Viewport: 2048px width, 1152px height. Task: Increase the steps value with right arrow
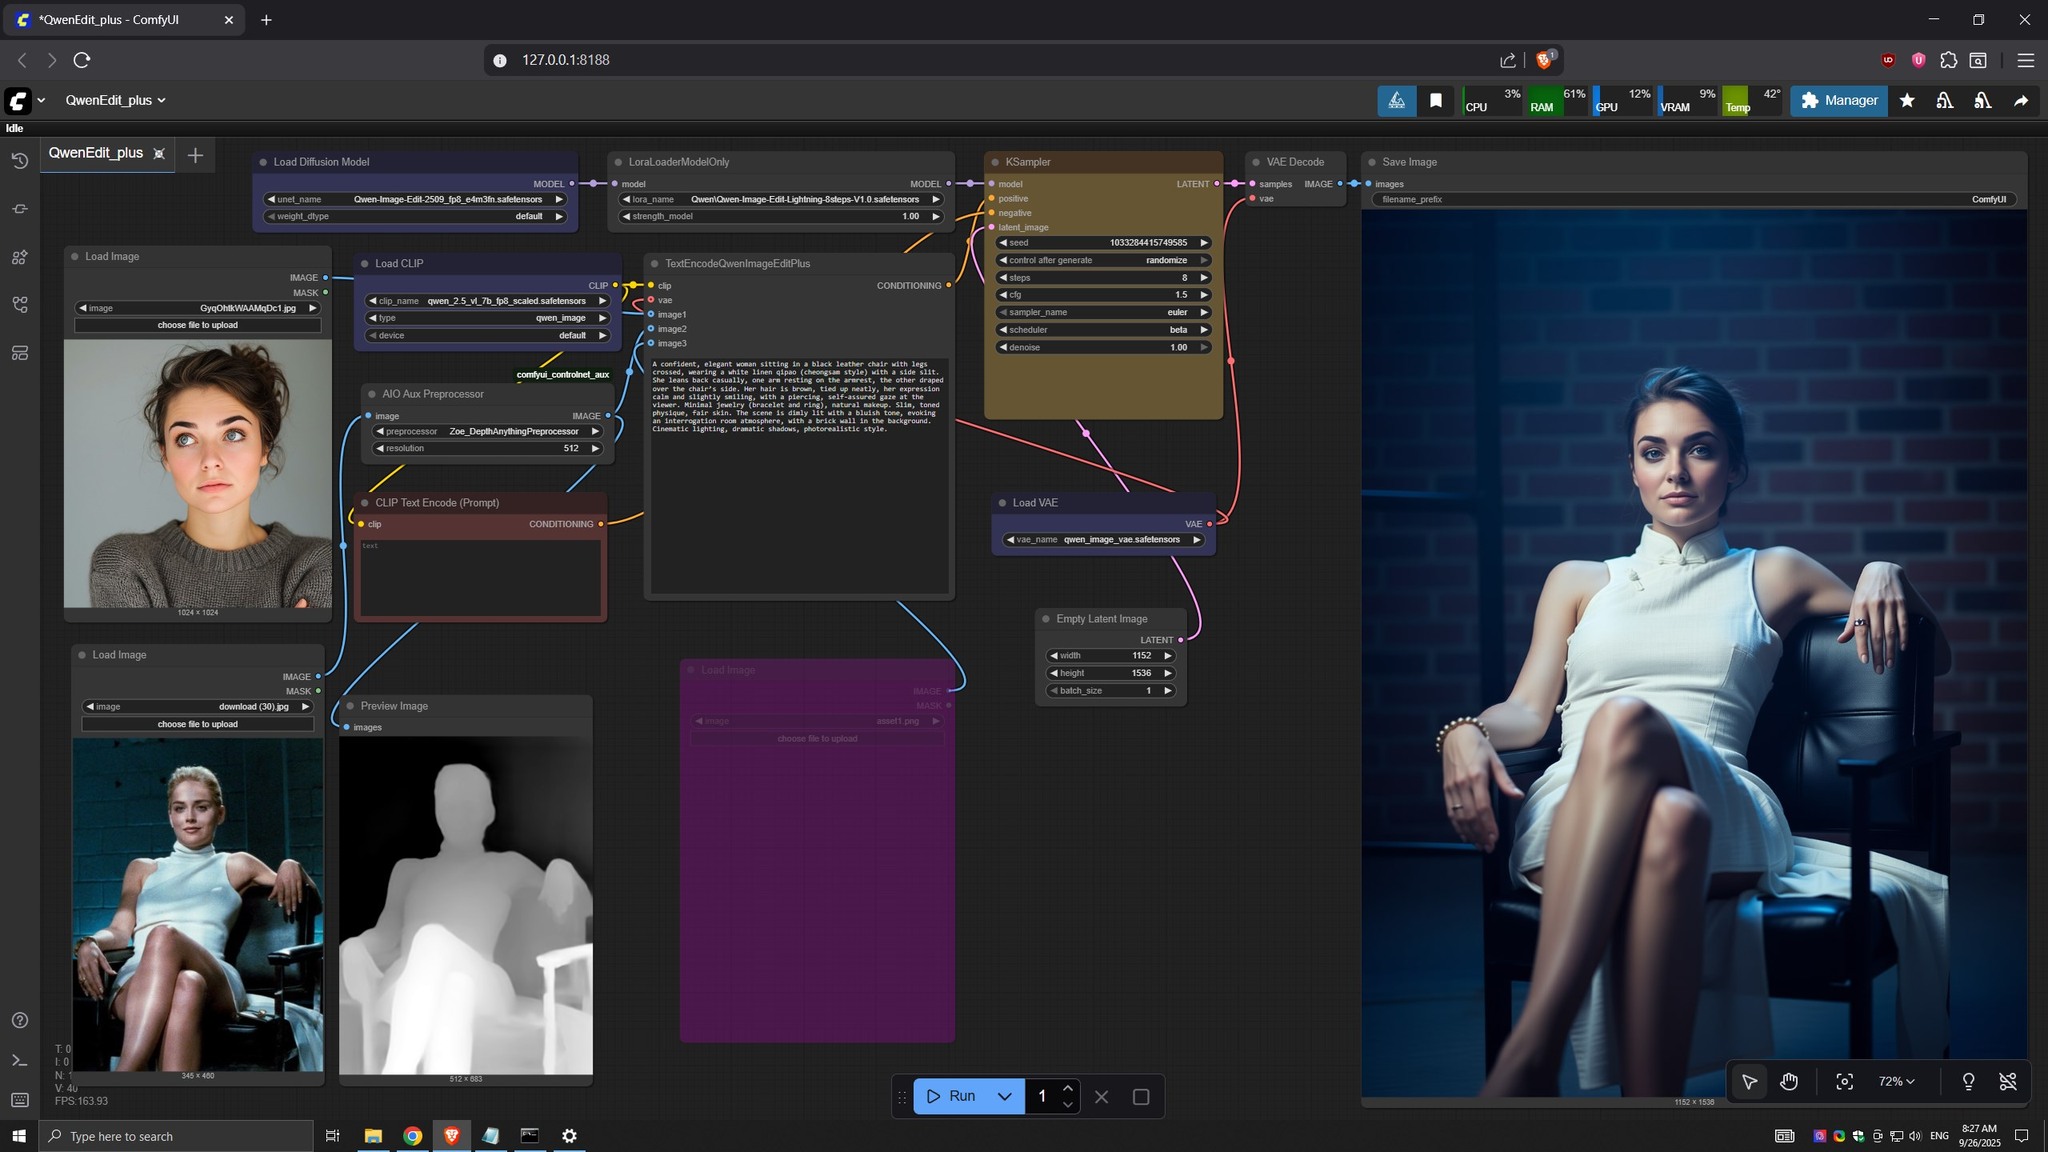point(1204,278)
